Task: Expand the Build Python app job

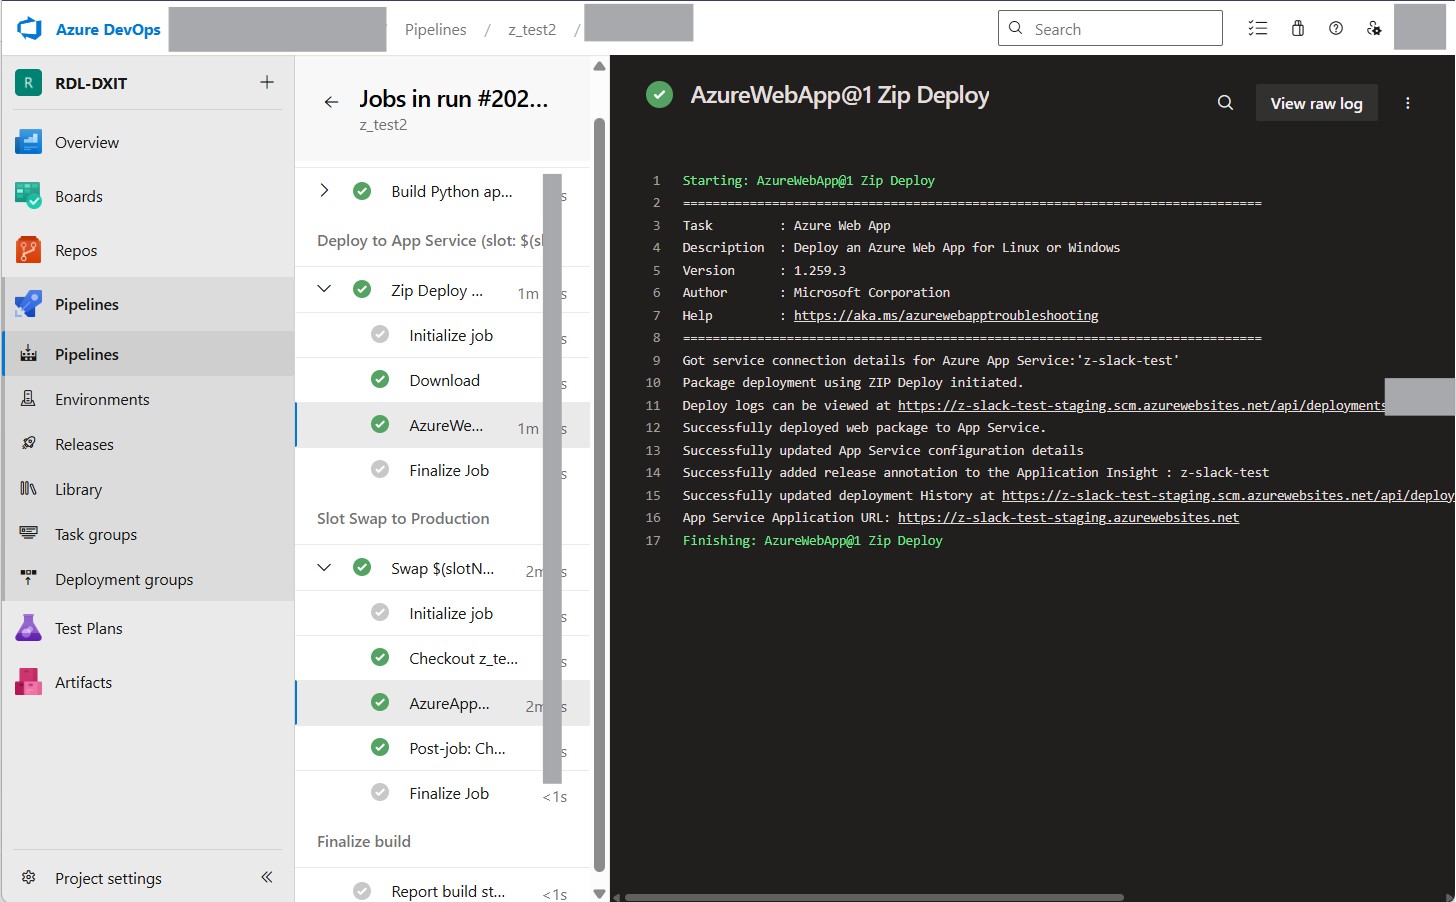Action: click(324, 190)
